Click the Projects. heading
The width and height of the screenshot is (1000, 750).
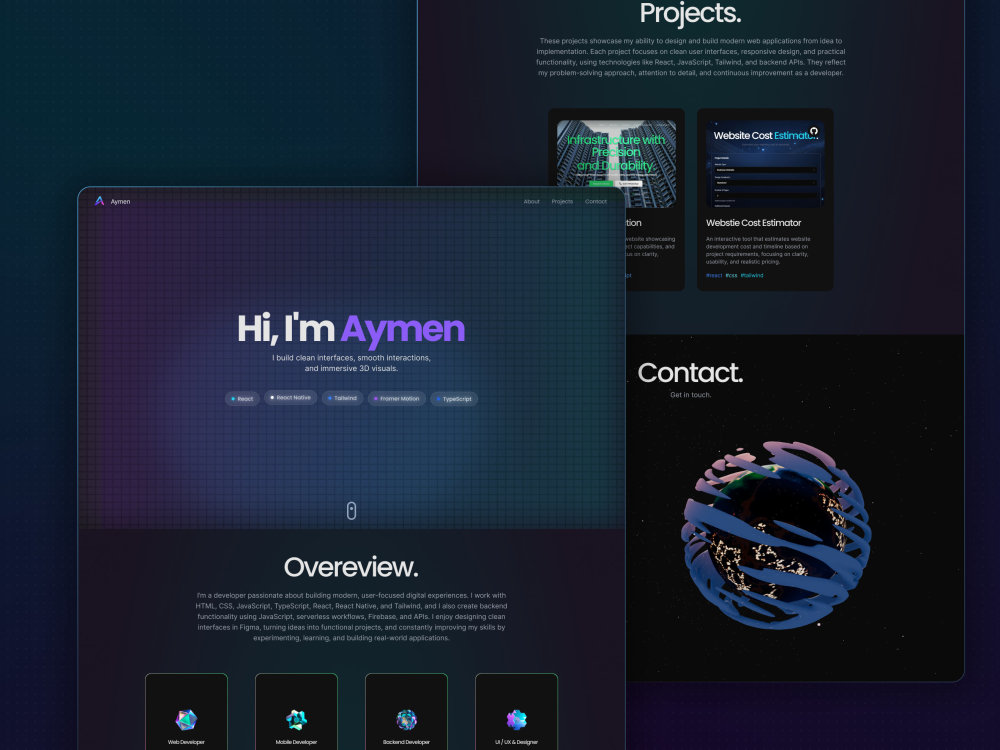click(691, 13)
